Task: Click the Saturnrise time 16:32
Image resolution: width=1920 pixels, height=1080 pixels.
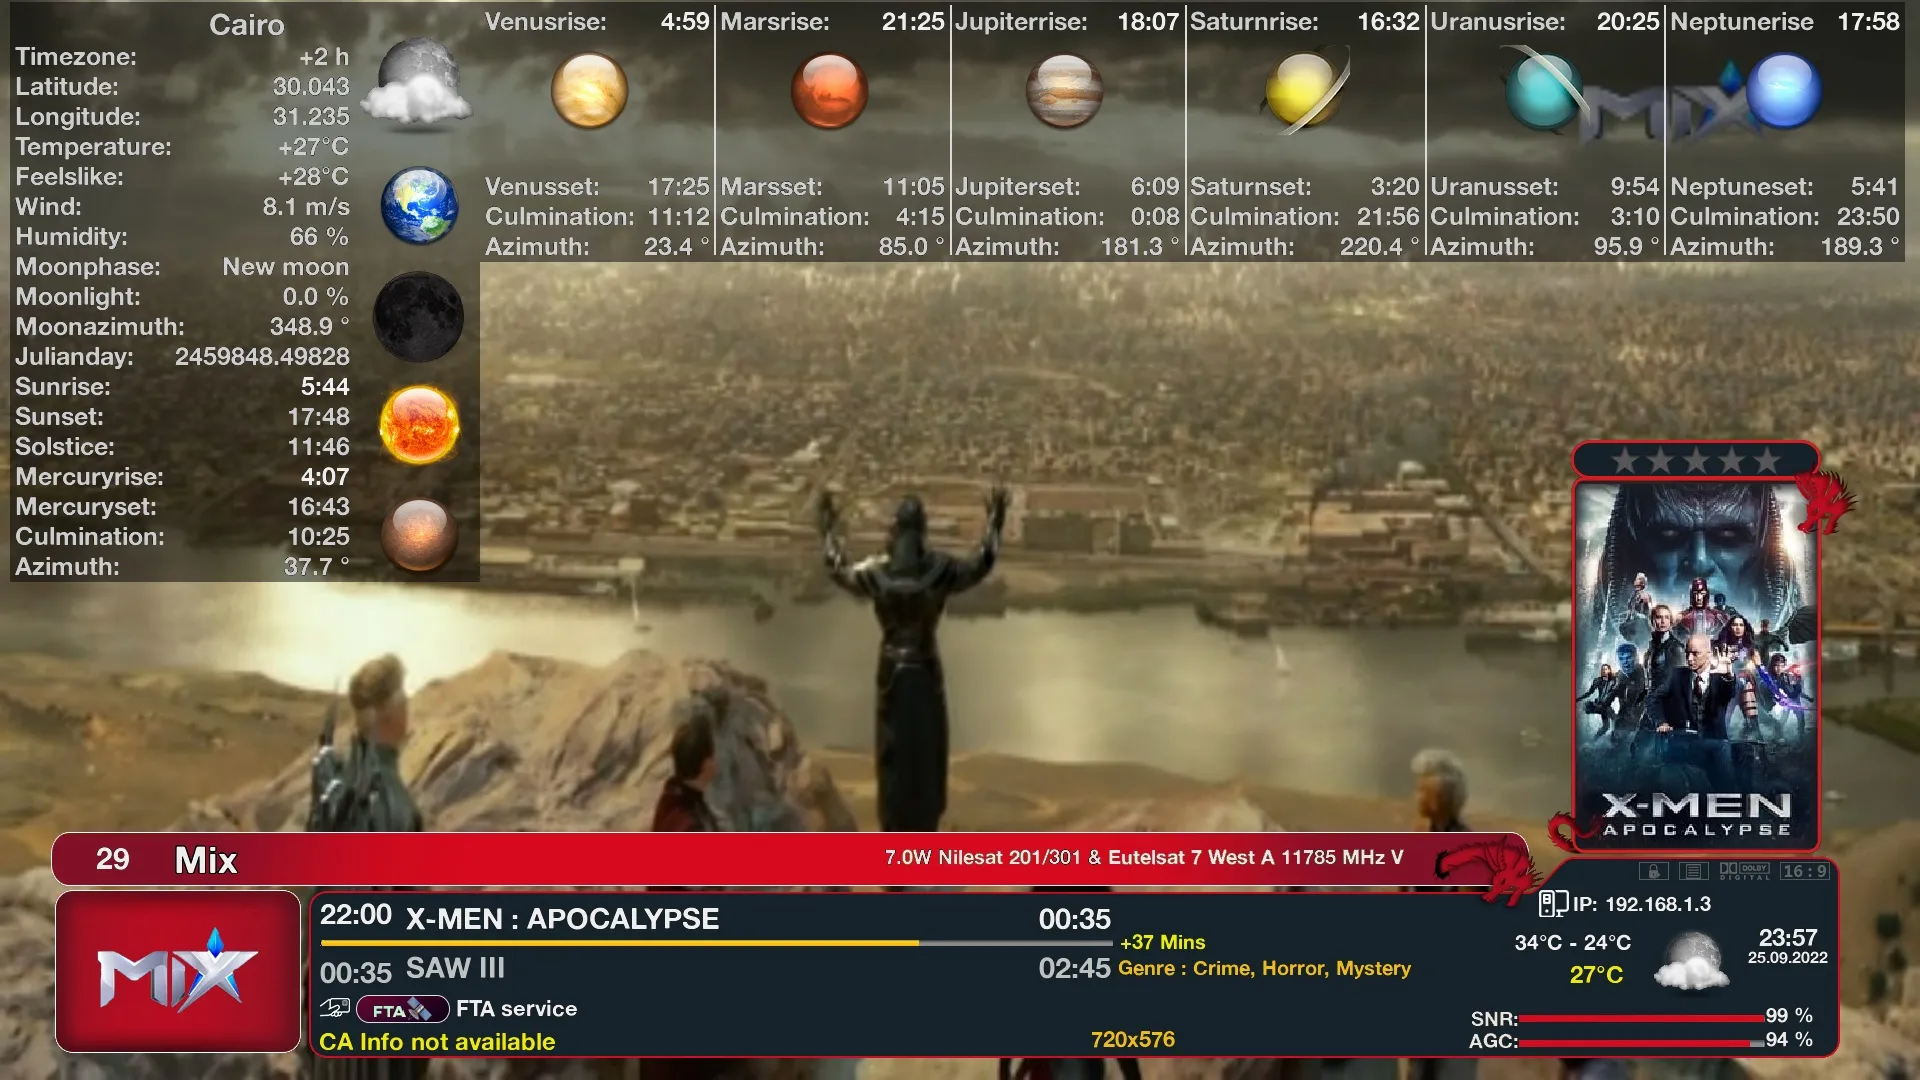Action: pos(1388,22)
